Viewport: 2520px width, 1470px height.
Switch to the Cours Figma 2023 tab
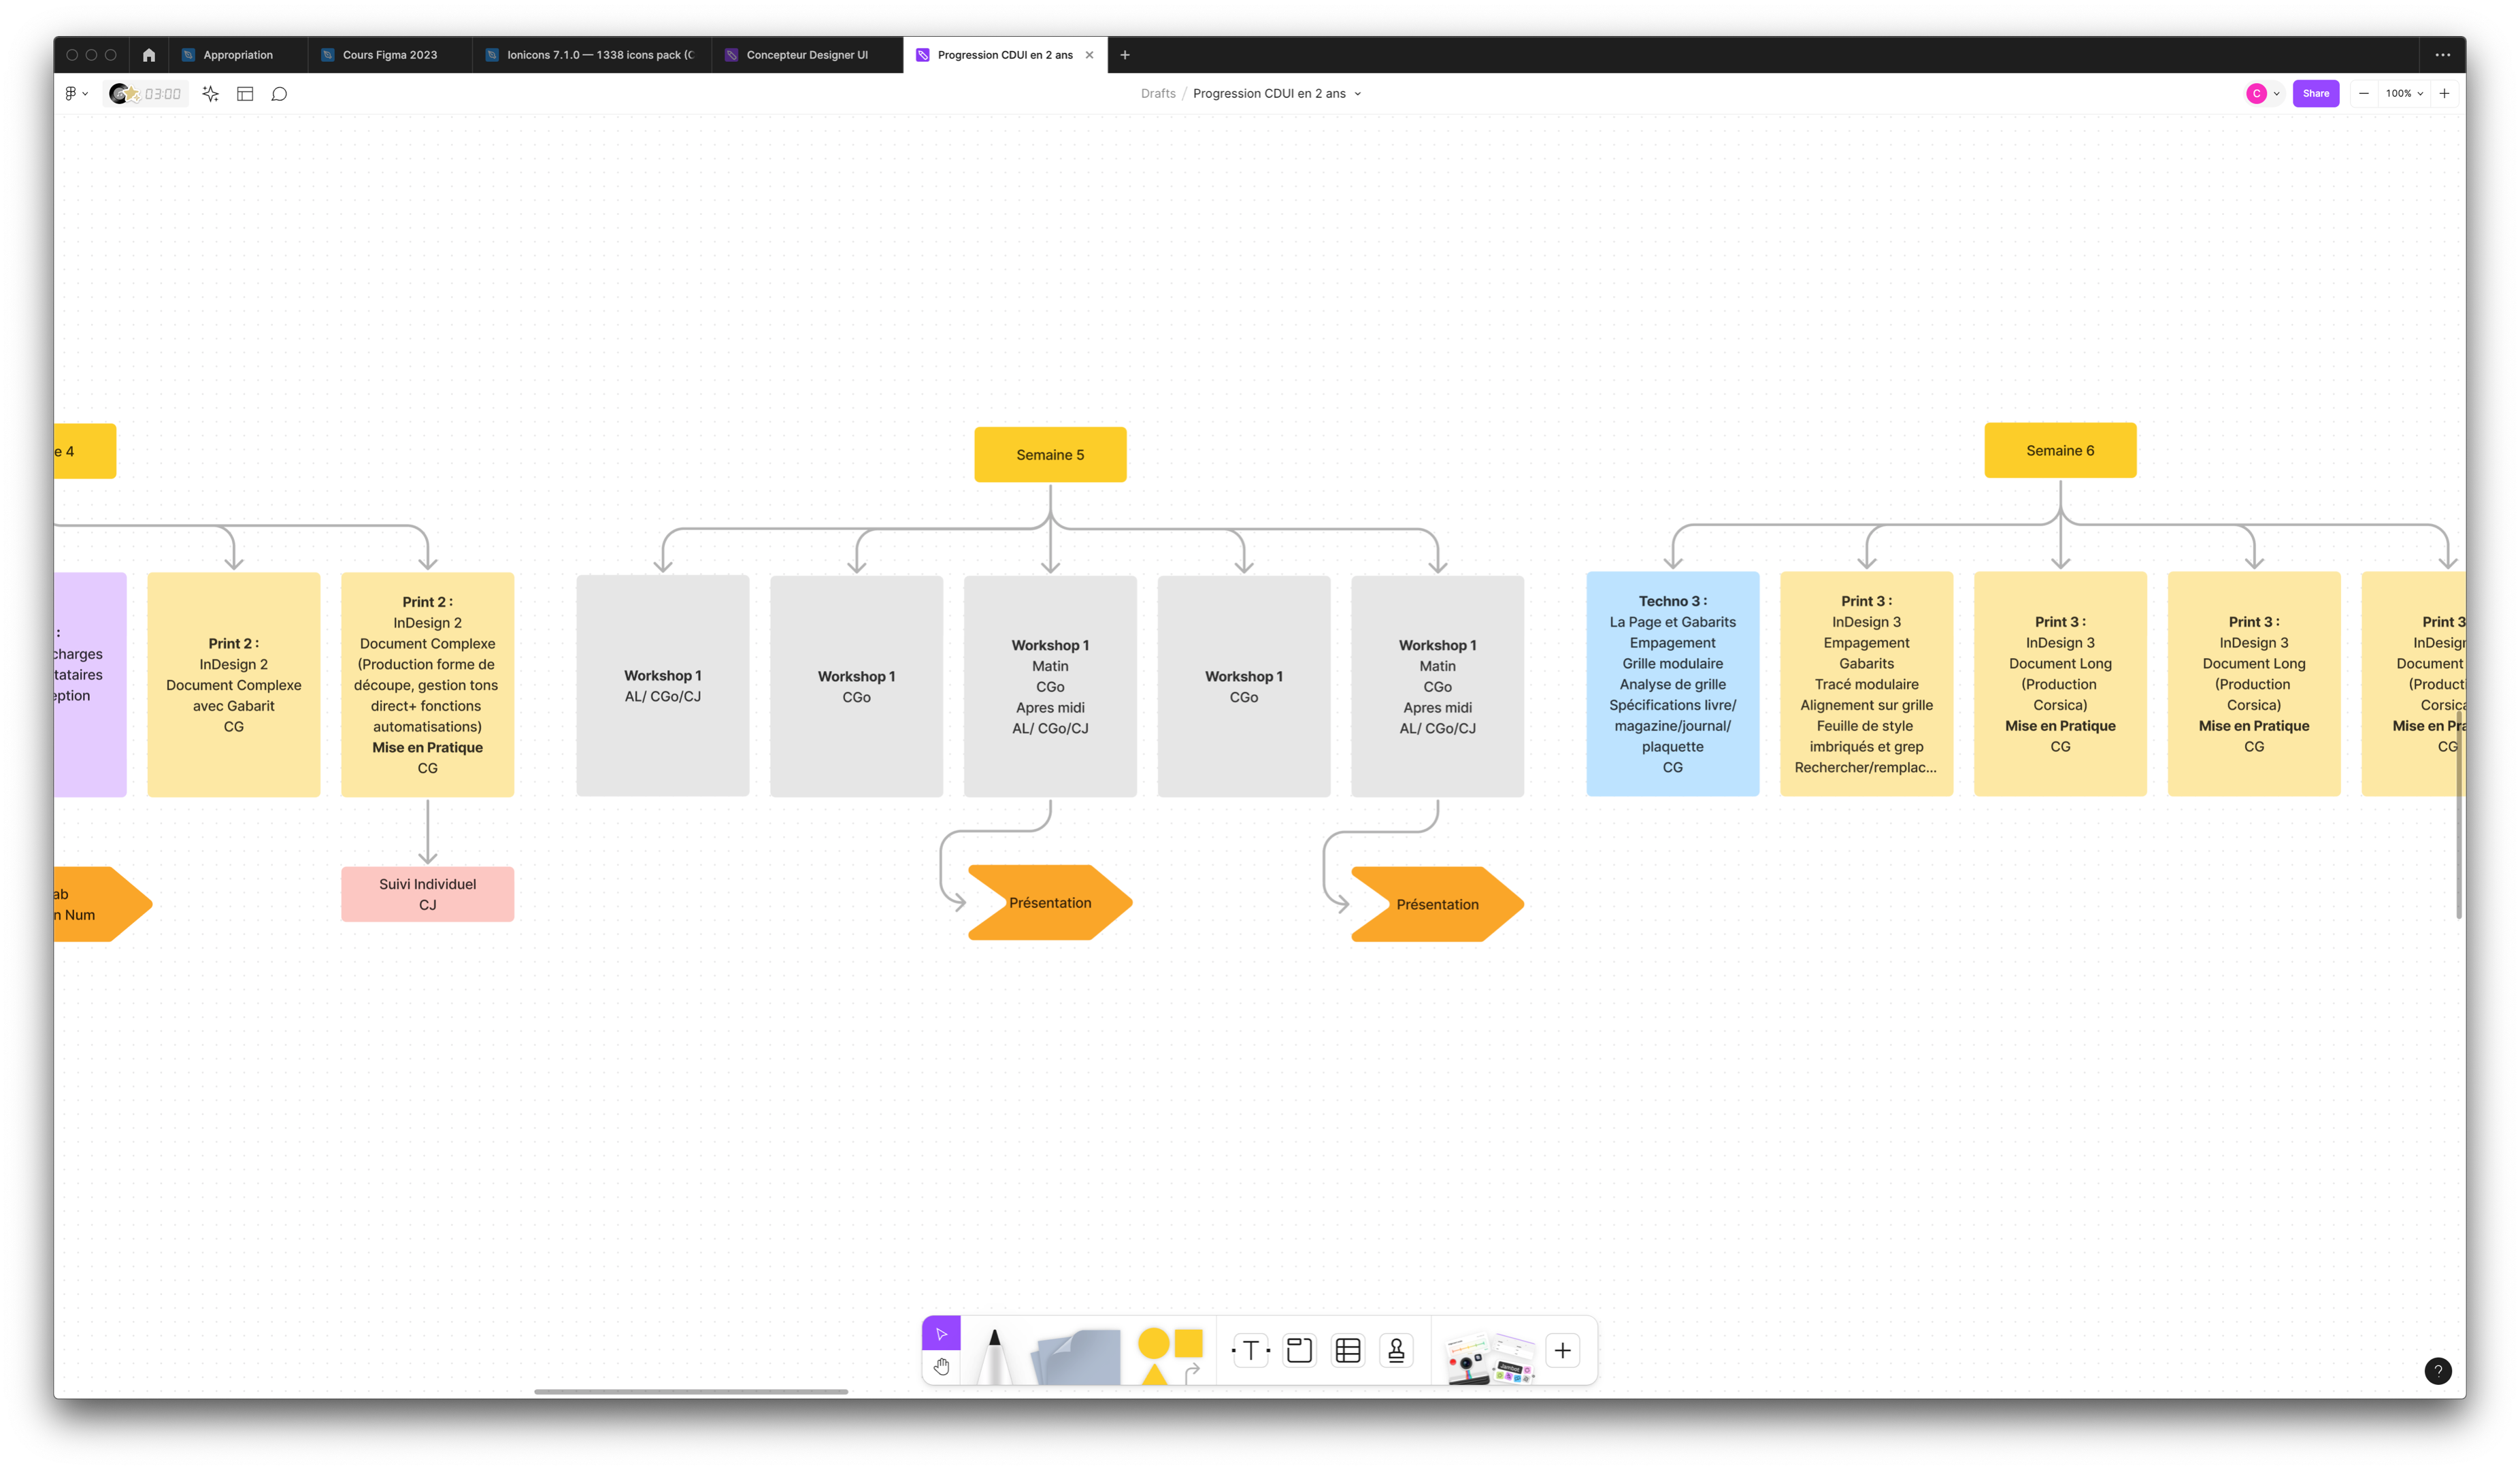(x=389, y=55)
